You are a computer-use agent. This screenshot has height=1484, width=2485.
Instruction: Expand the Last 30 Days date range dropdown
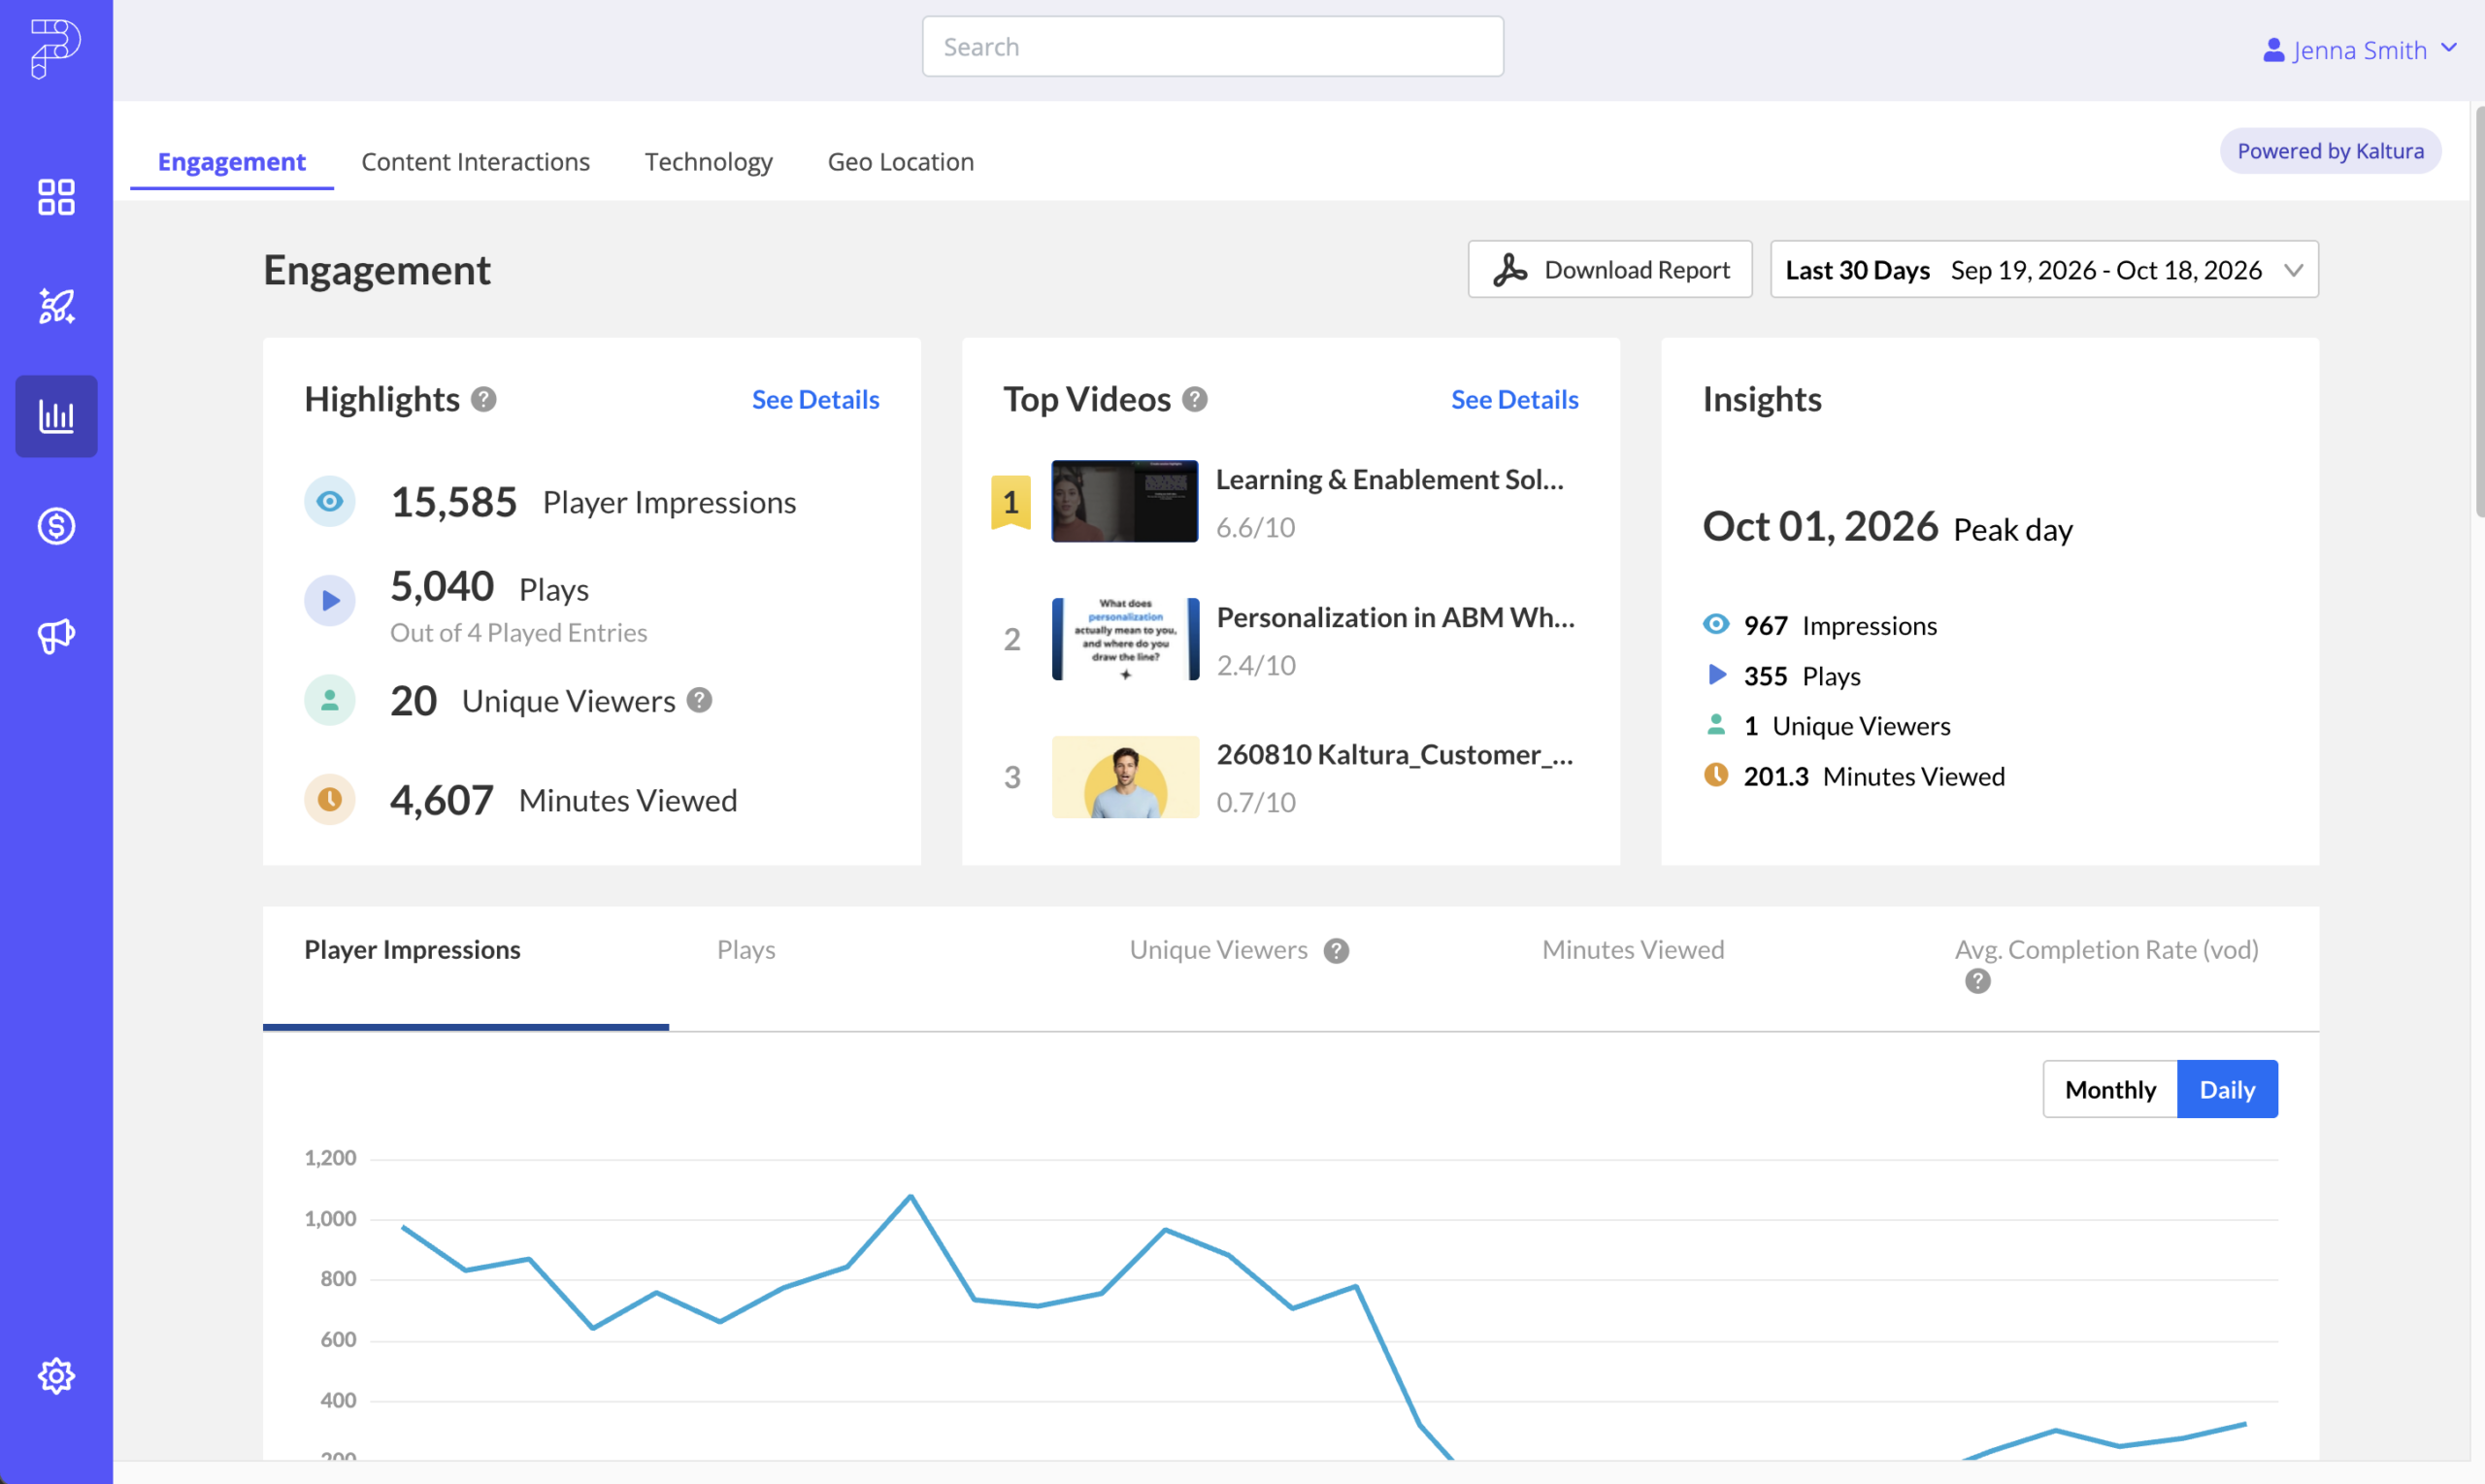[2044, 269]
